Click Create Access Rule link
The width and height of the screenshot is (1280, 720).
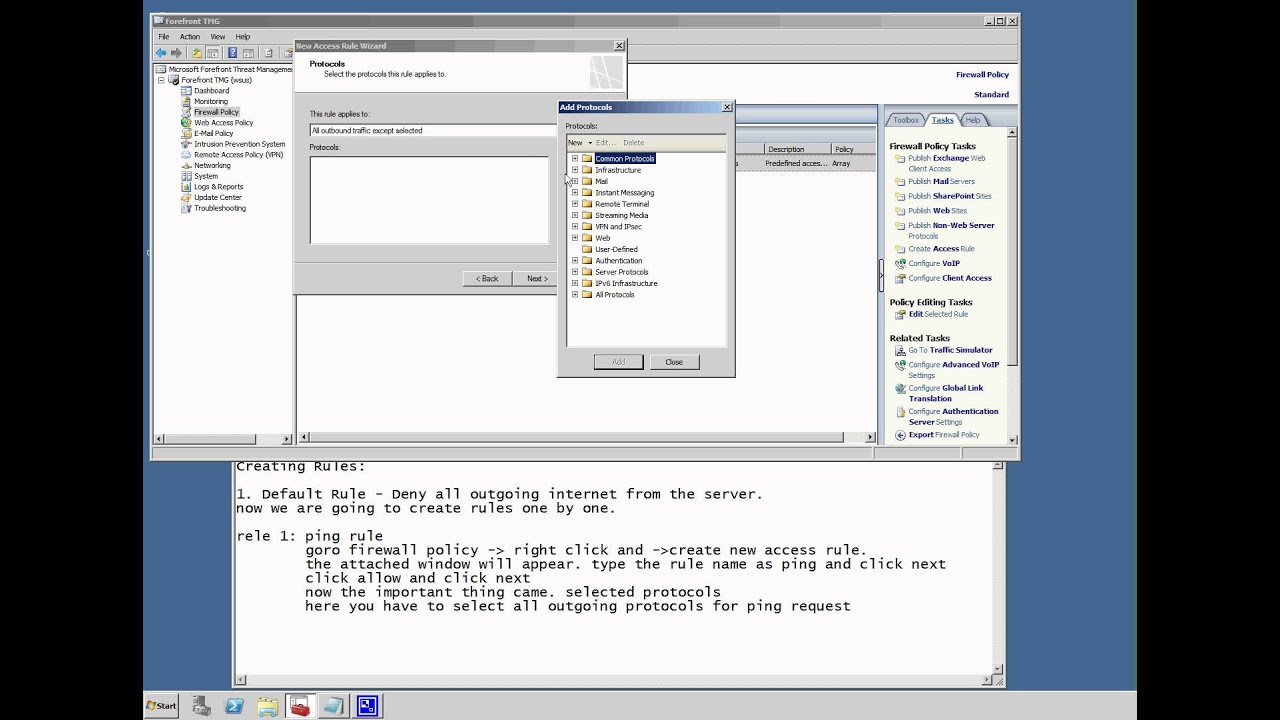(941, 249)
